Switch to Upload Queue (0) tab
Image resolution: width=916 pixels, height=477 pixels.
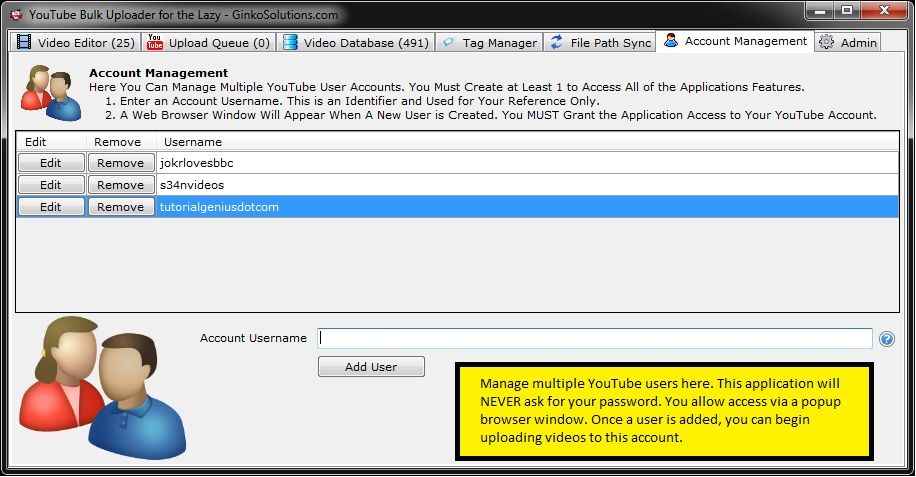pos(208,43)
